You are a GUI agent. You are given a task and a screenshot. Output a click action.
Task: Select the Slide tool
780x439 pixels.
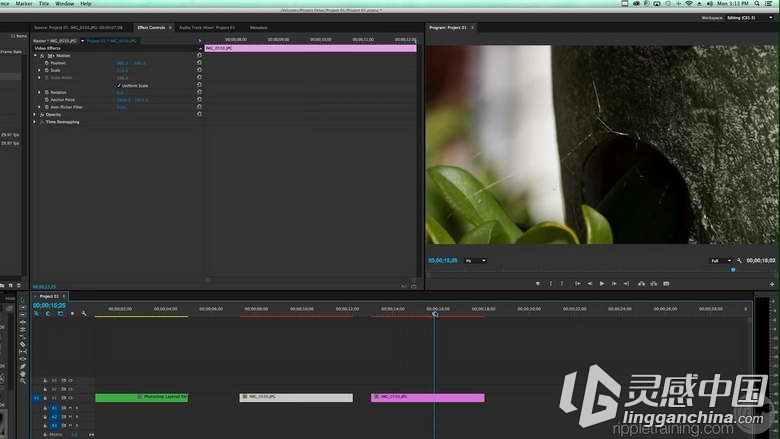click(23, 359)
